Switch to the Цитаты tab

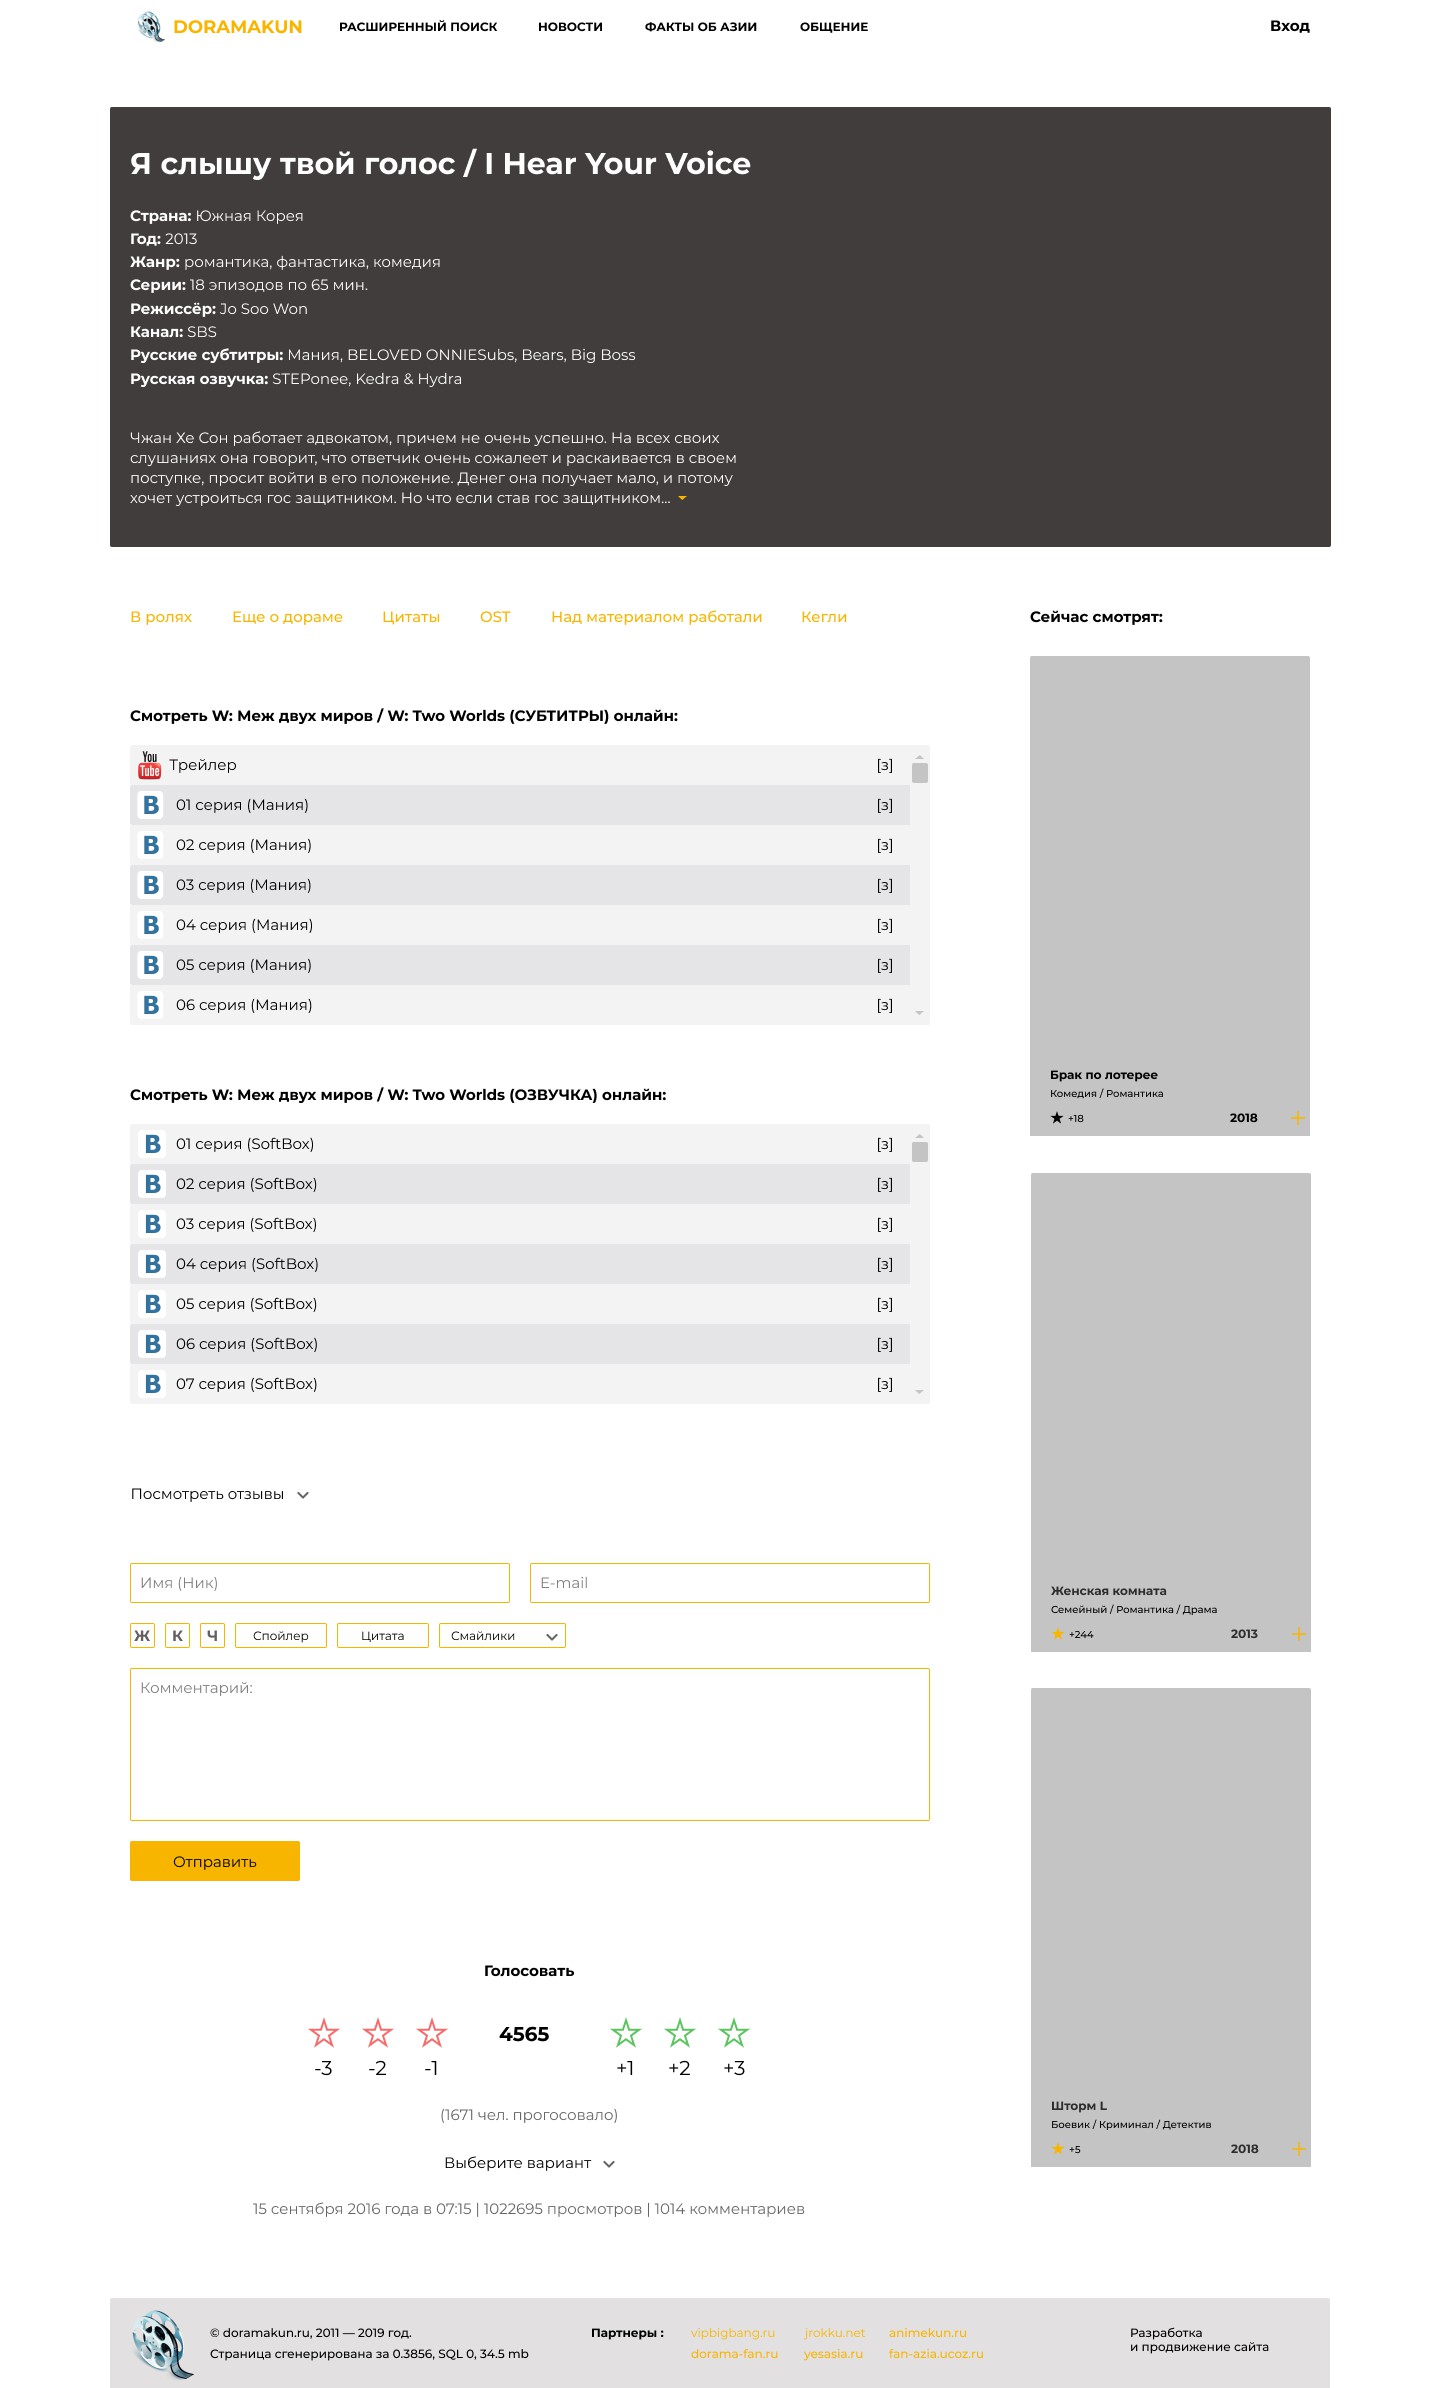pyautogui.click(x=411, y=617)
